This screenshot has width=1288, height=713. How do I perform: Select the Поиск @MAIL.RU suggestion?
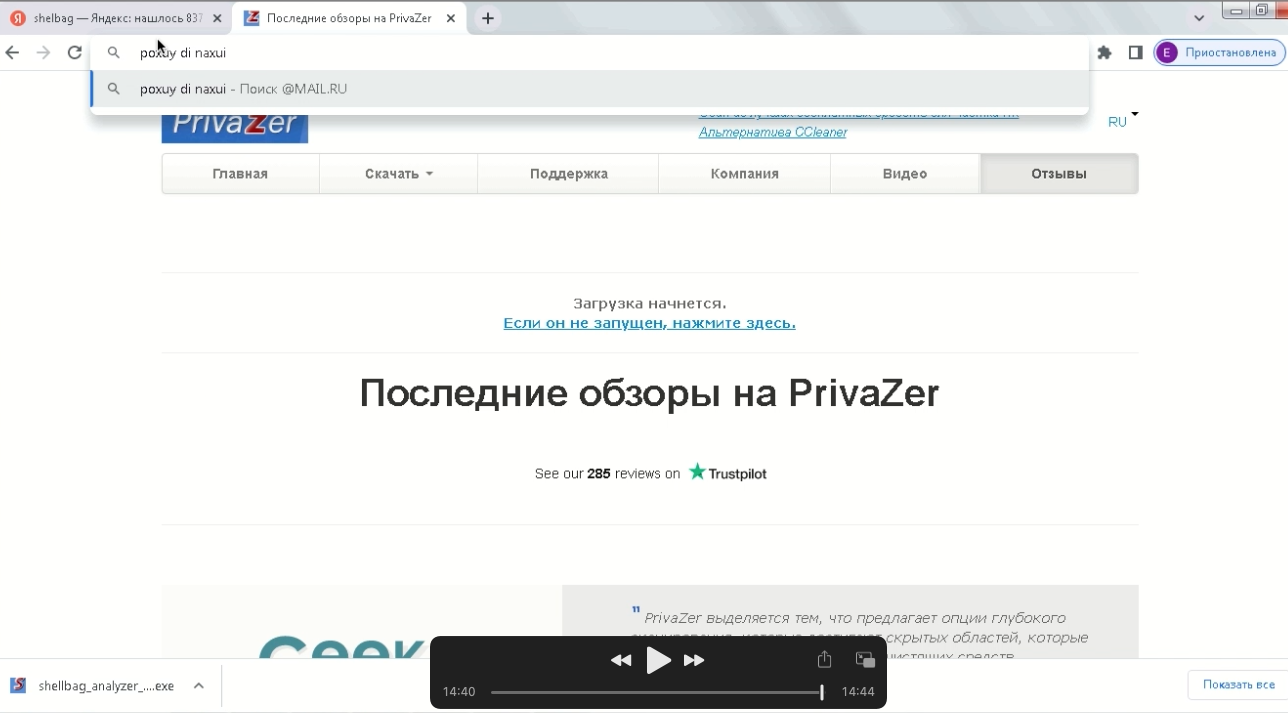coord(243,89)
